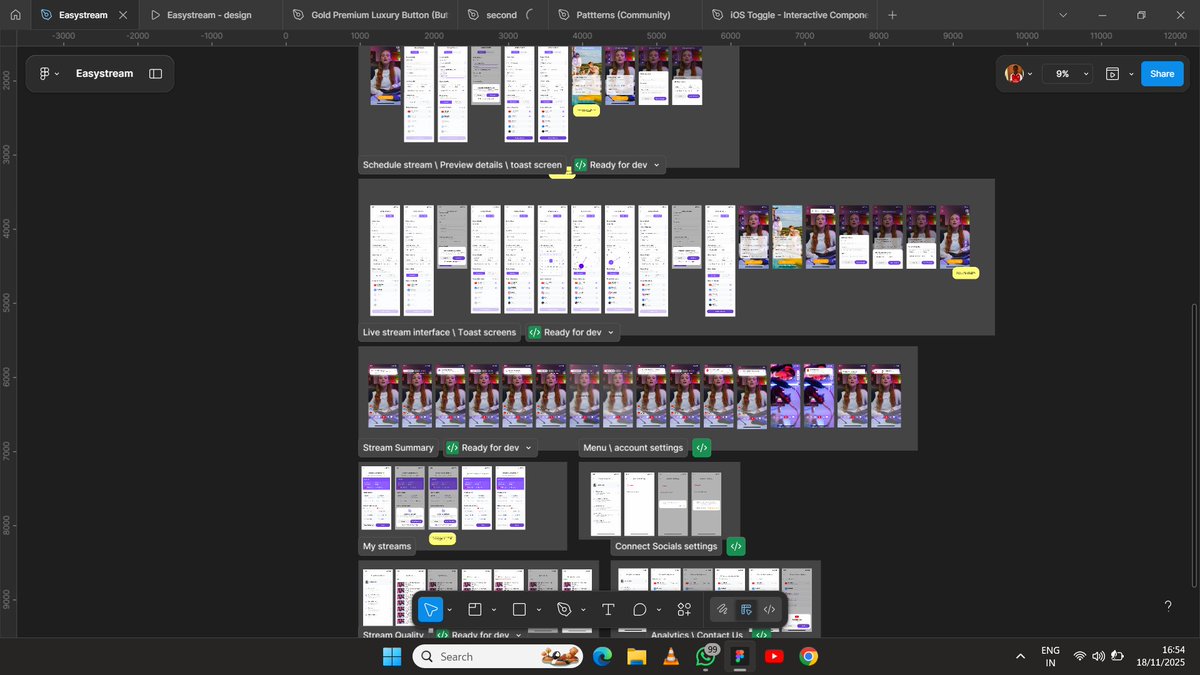Select Menu \ account settings section label

click(633, 448)
